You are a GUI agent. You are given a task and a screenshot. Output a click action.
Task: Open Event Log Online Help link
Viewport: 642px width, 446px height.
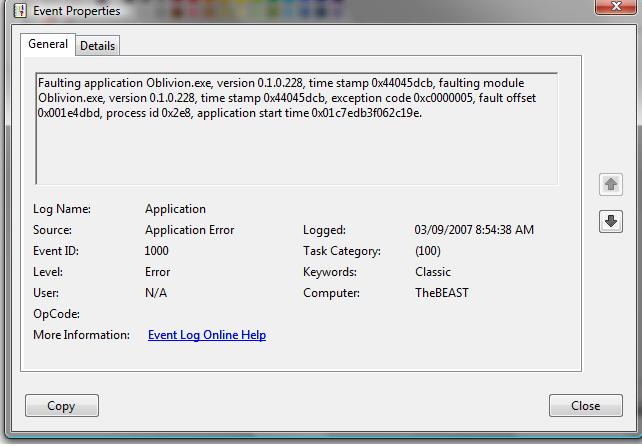tap(207, 335)
